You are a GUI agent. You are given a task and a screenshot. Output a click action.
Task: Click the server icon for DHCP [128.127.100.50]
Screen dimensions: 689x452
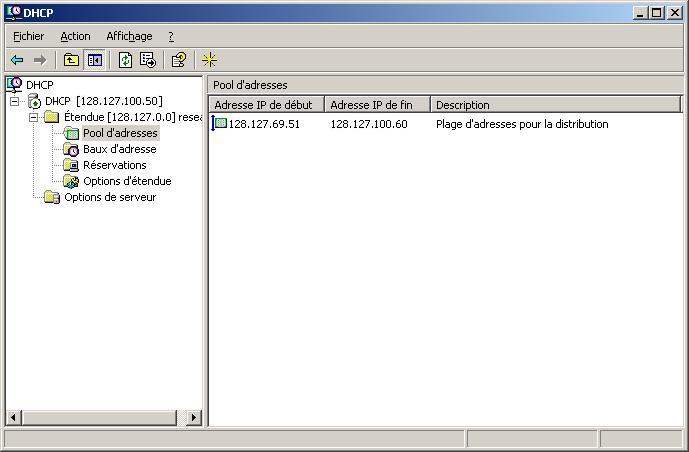(x=34, y=101)
